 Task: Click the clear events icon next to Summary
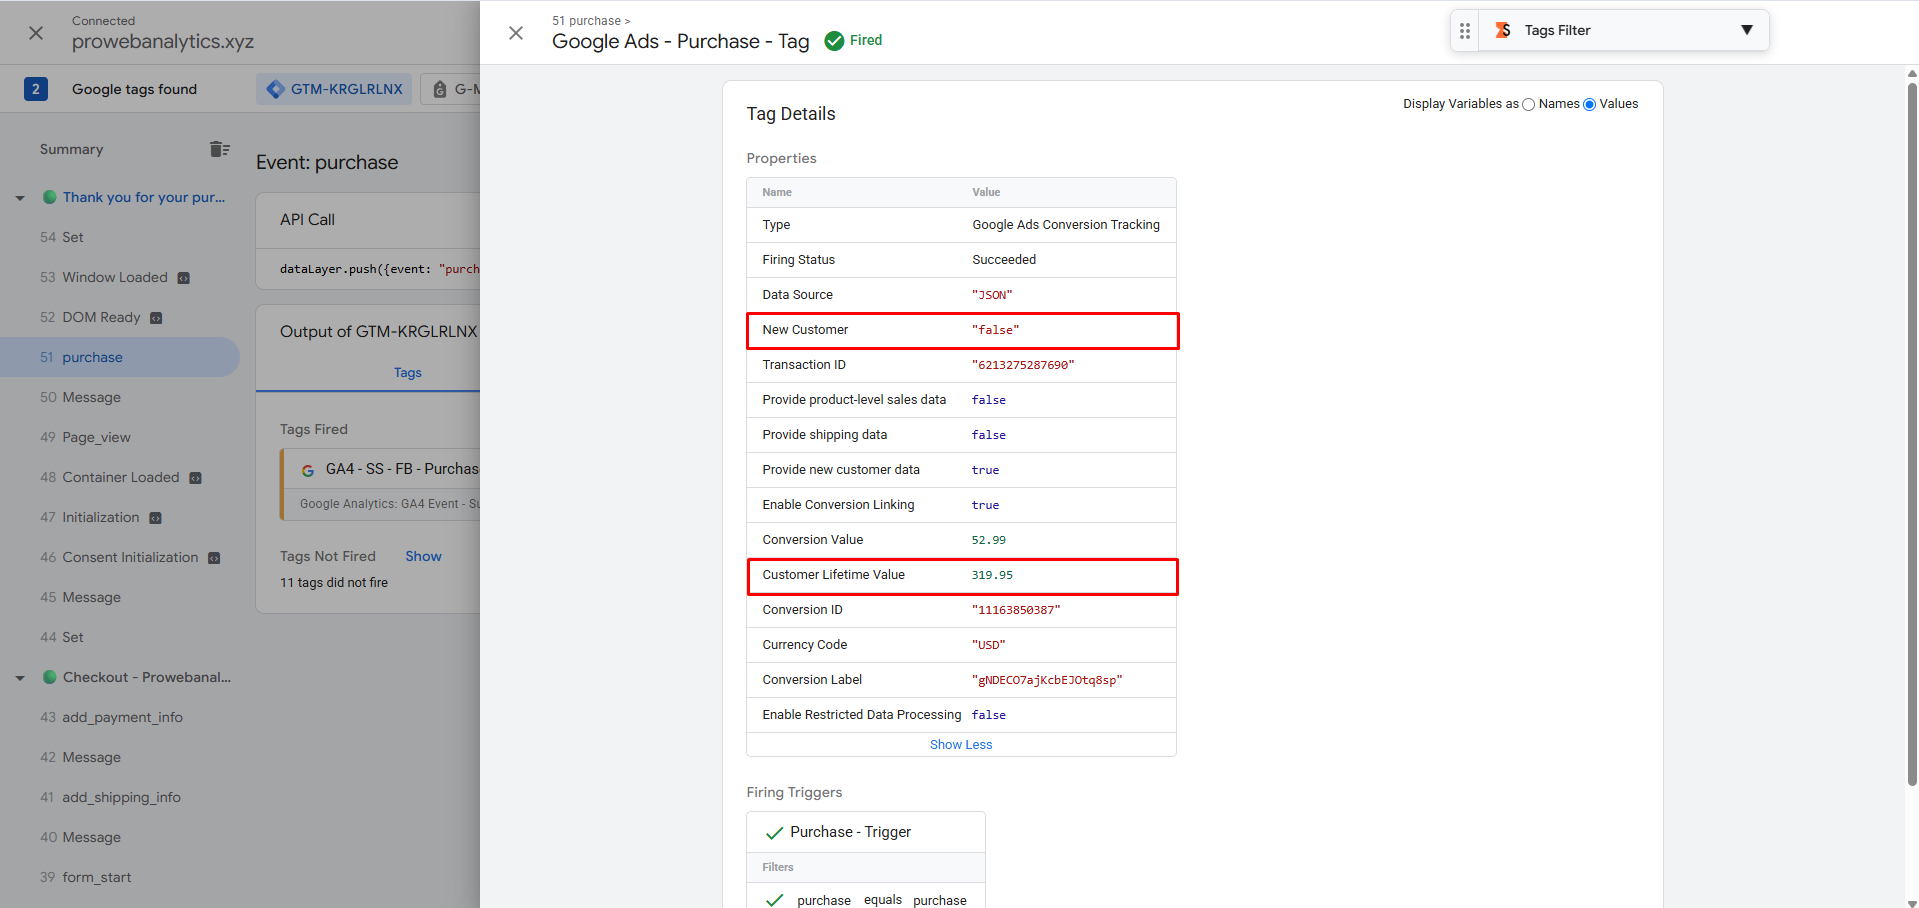(219, 149)
